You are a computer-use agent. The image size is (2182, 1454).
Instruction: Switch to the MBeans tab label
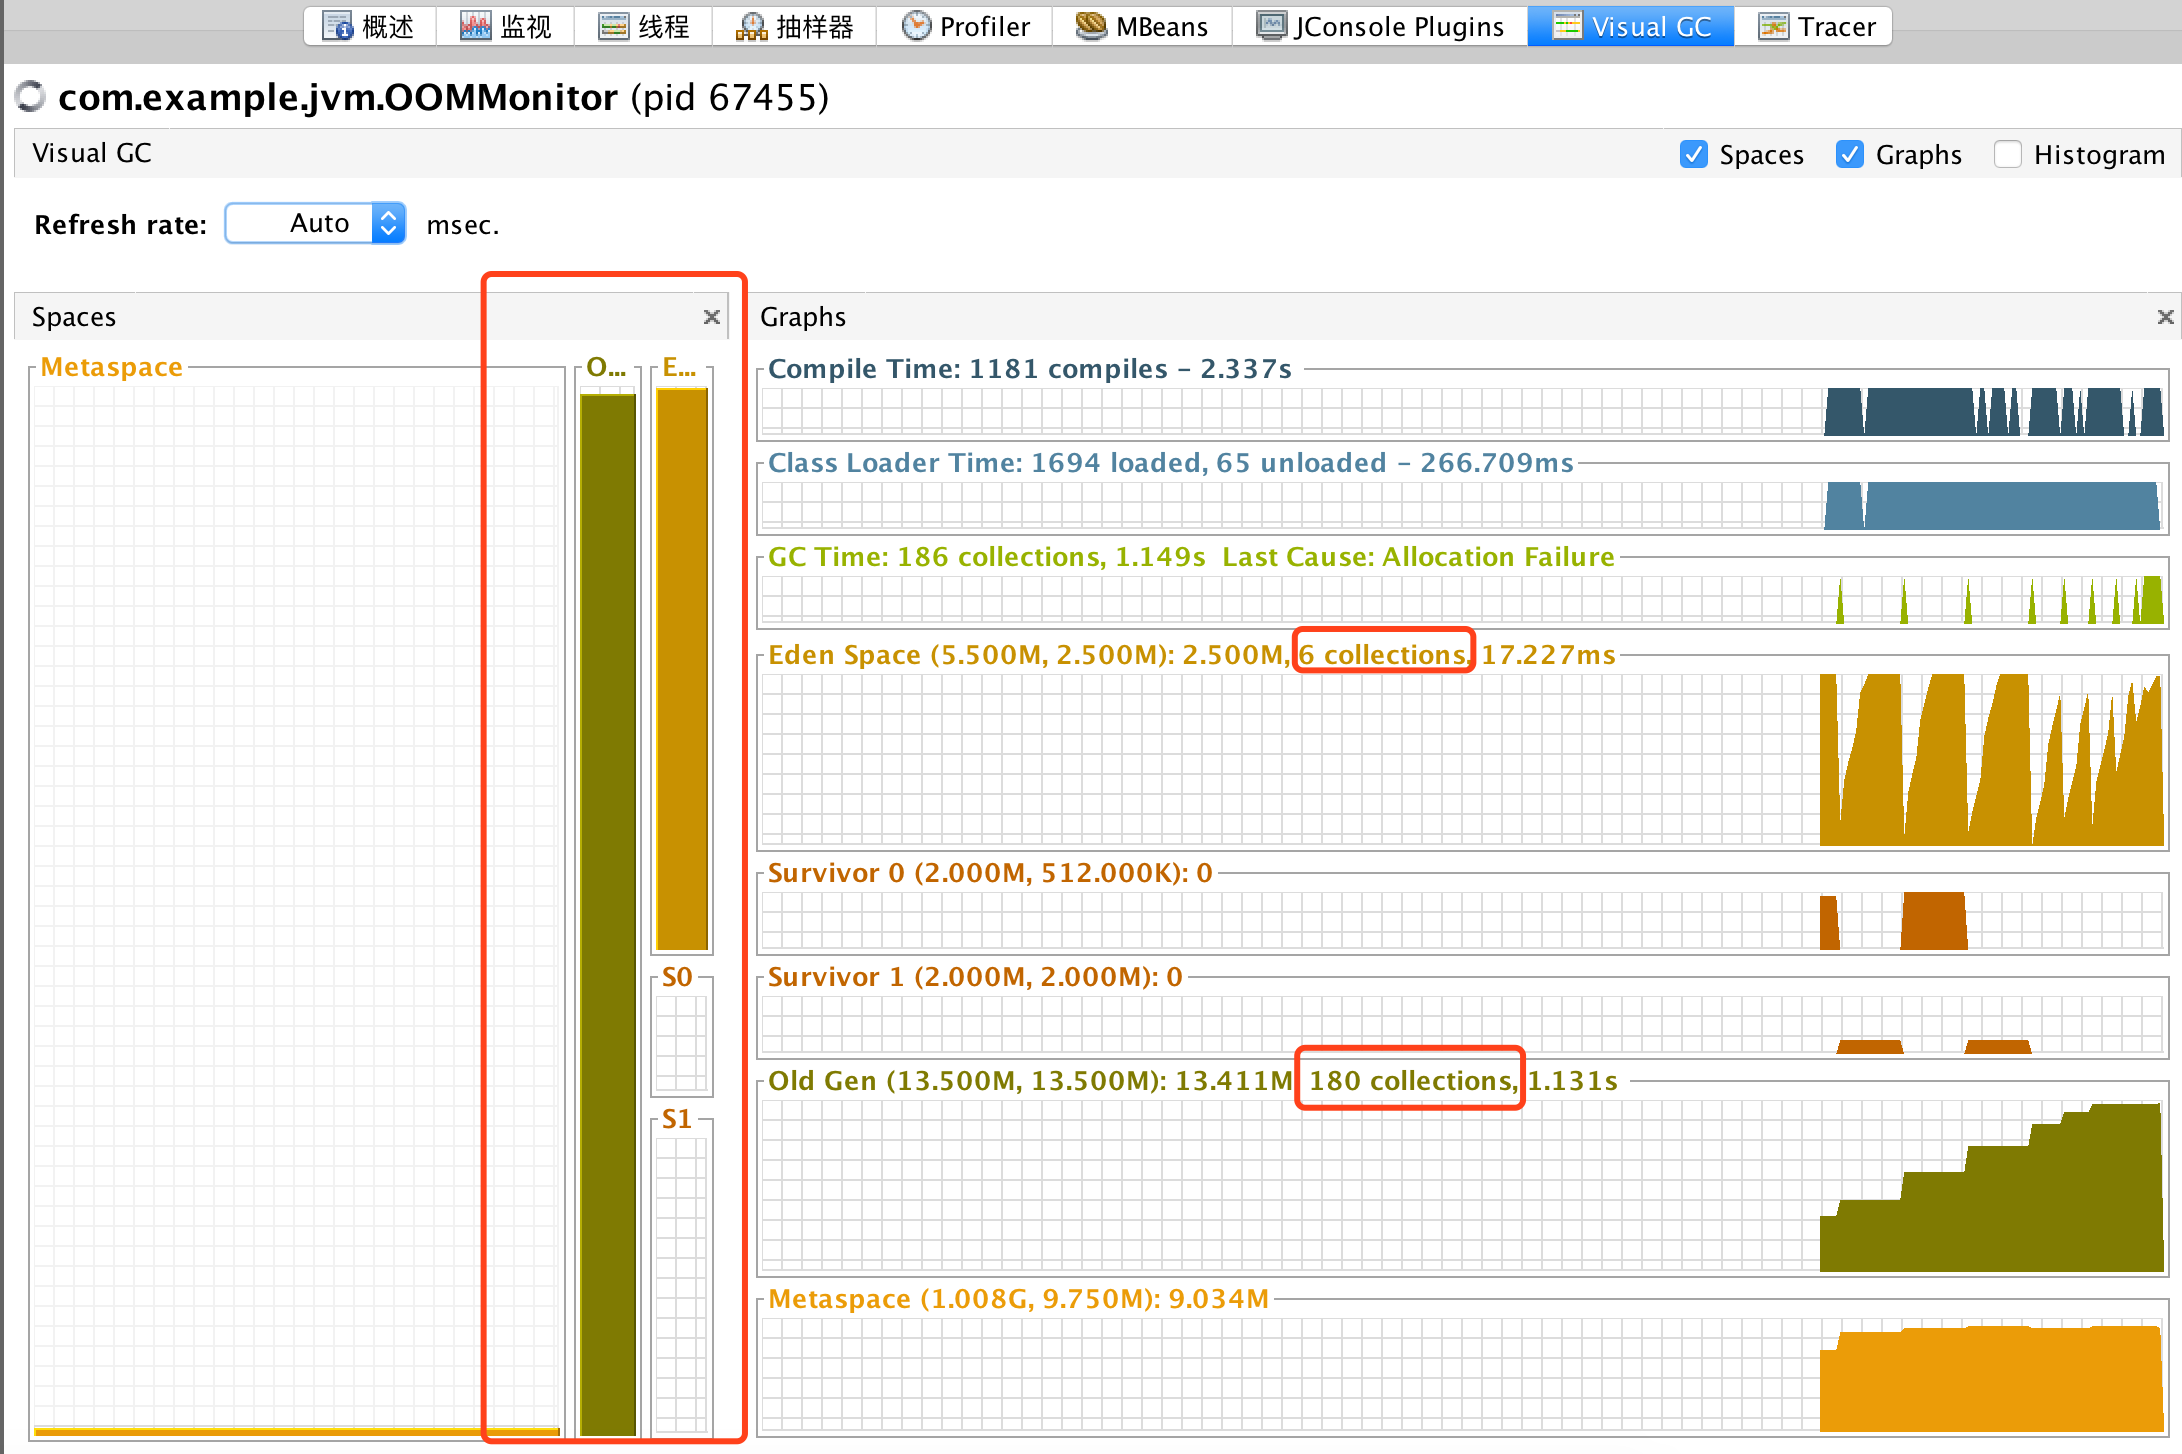click(x=1161, y=27)
